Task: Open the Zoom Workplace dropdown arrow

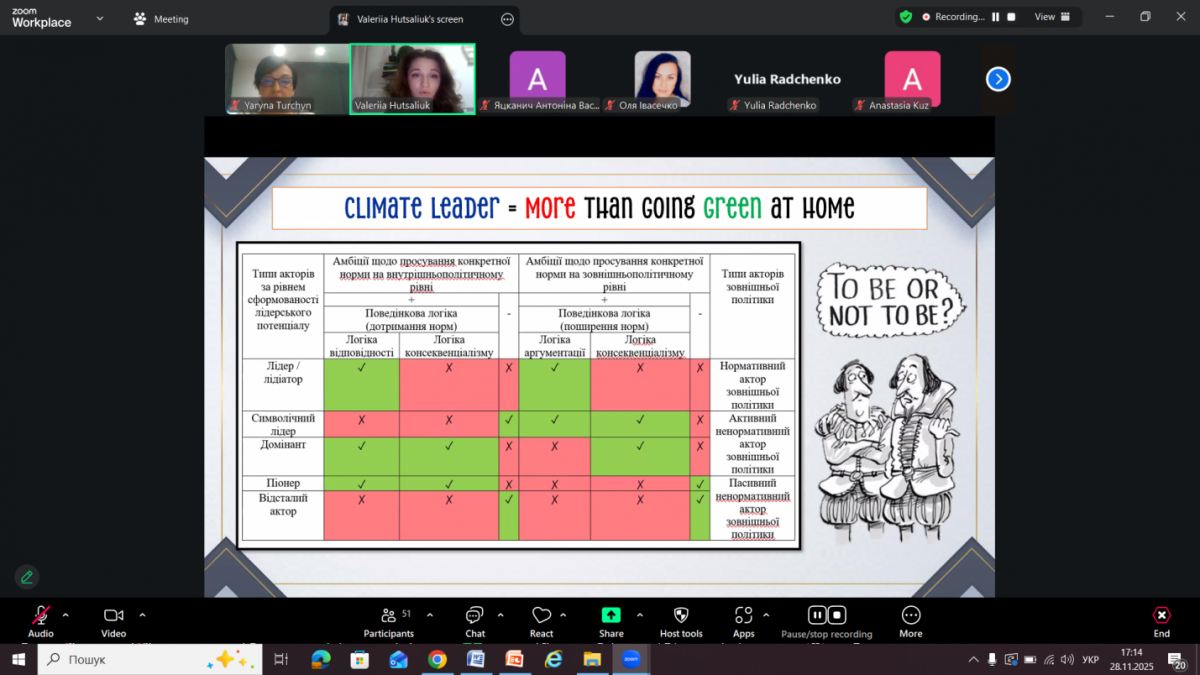Action: click(98, 18)
